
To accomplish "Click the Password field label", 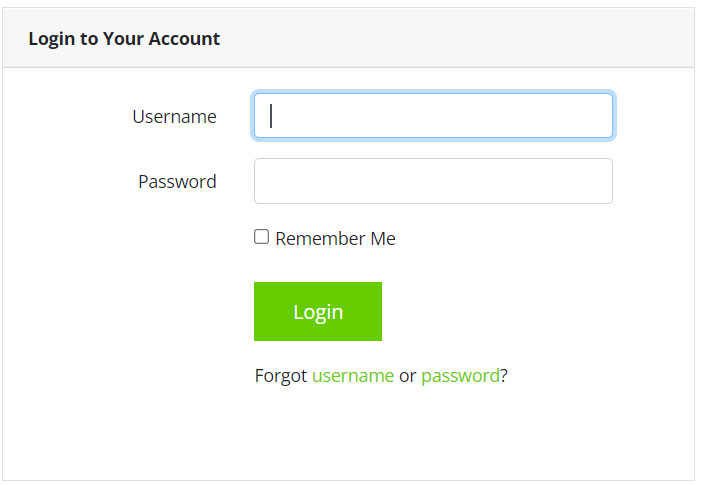I will 177,182.
